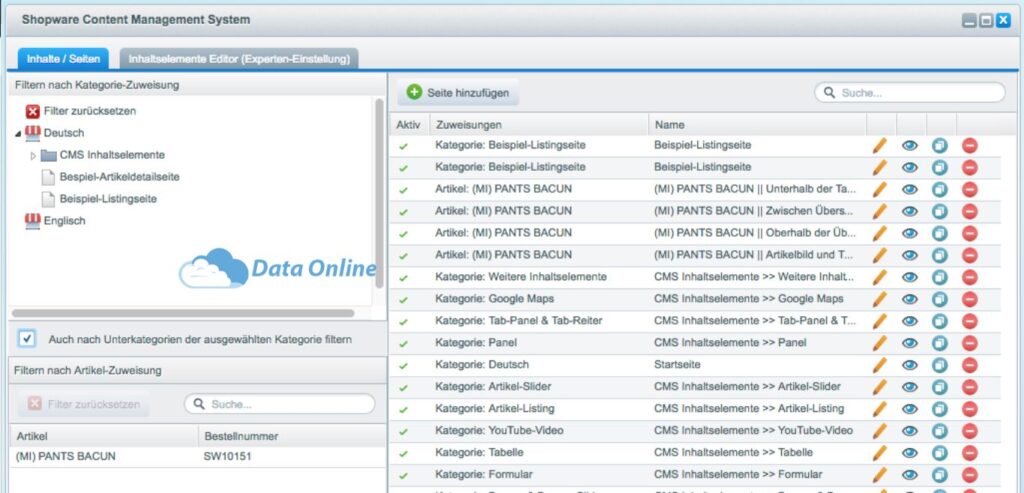This screenshot has height=493, width=1024.
Task: Delete the Kategorie: Panel row
Action: click(970, 343)
